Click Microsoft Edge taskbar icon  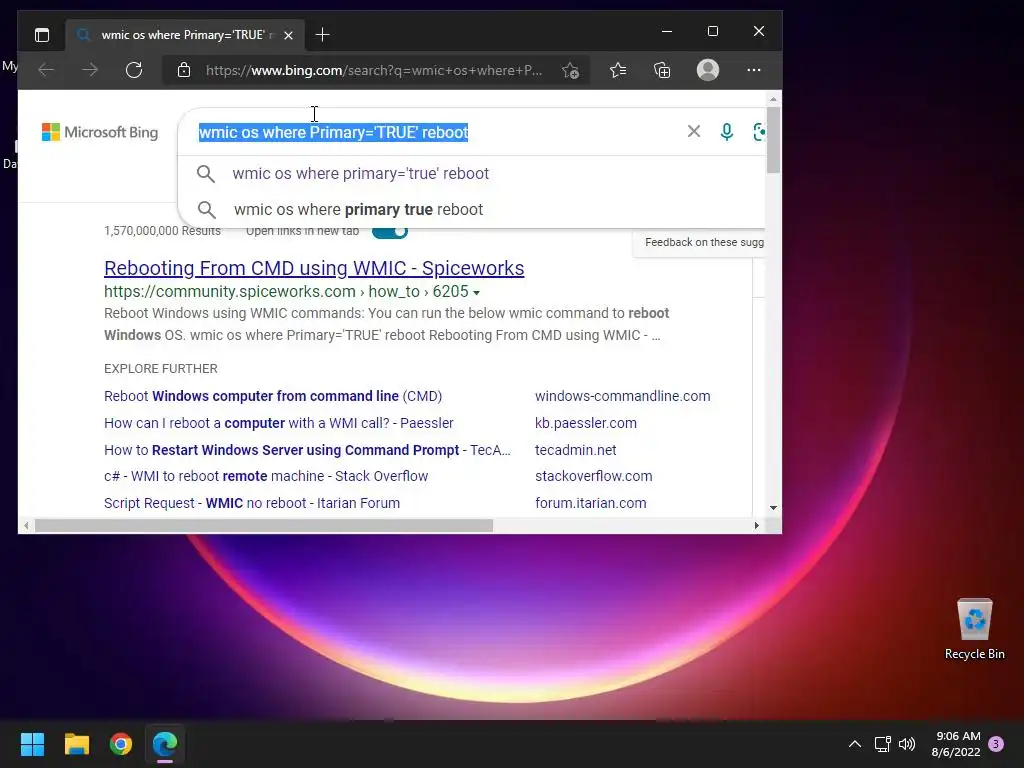(165, 744)
